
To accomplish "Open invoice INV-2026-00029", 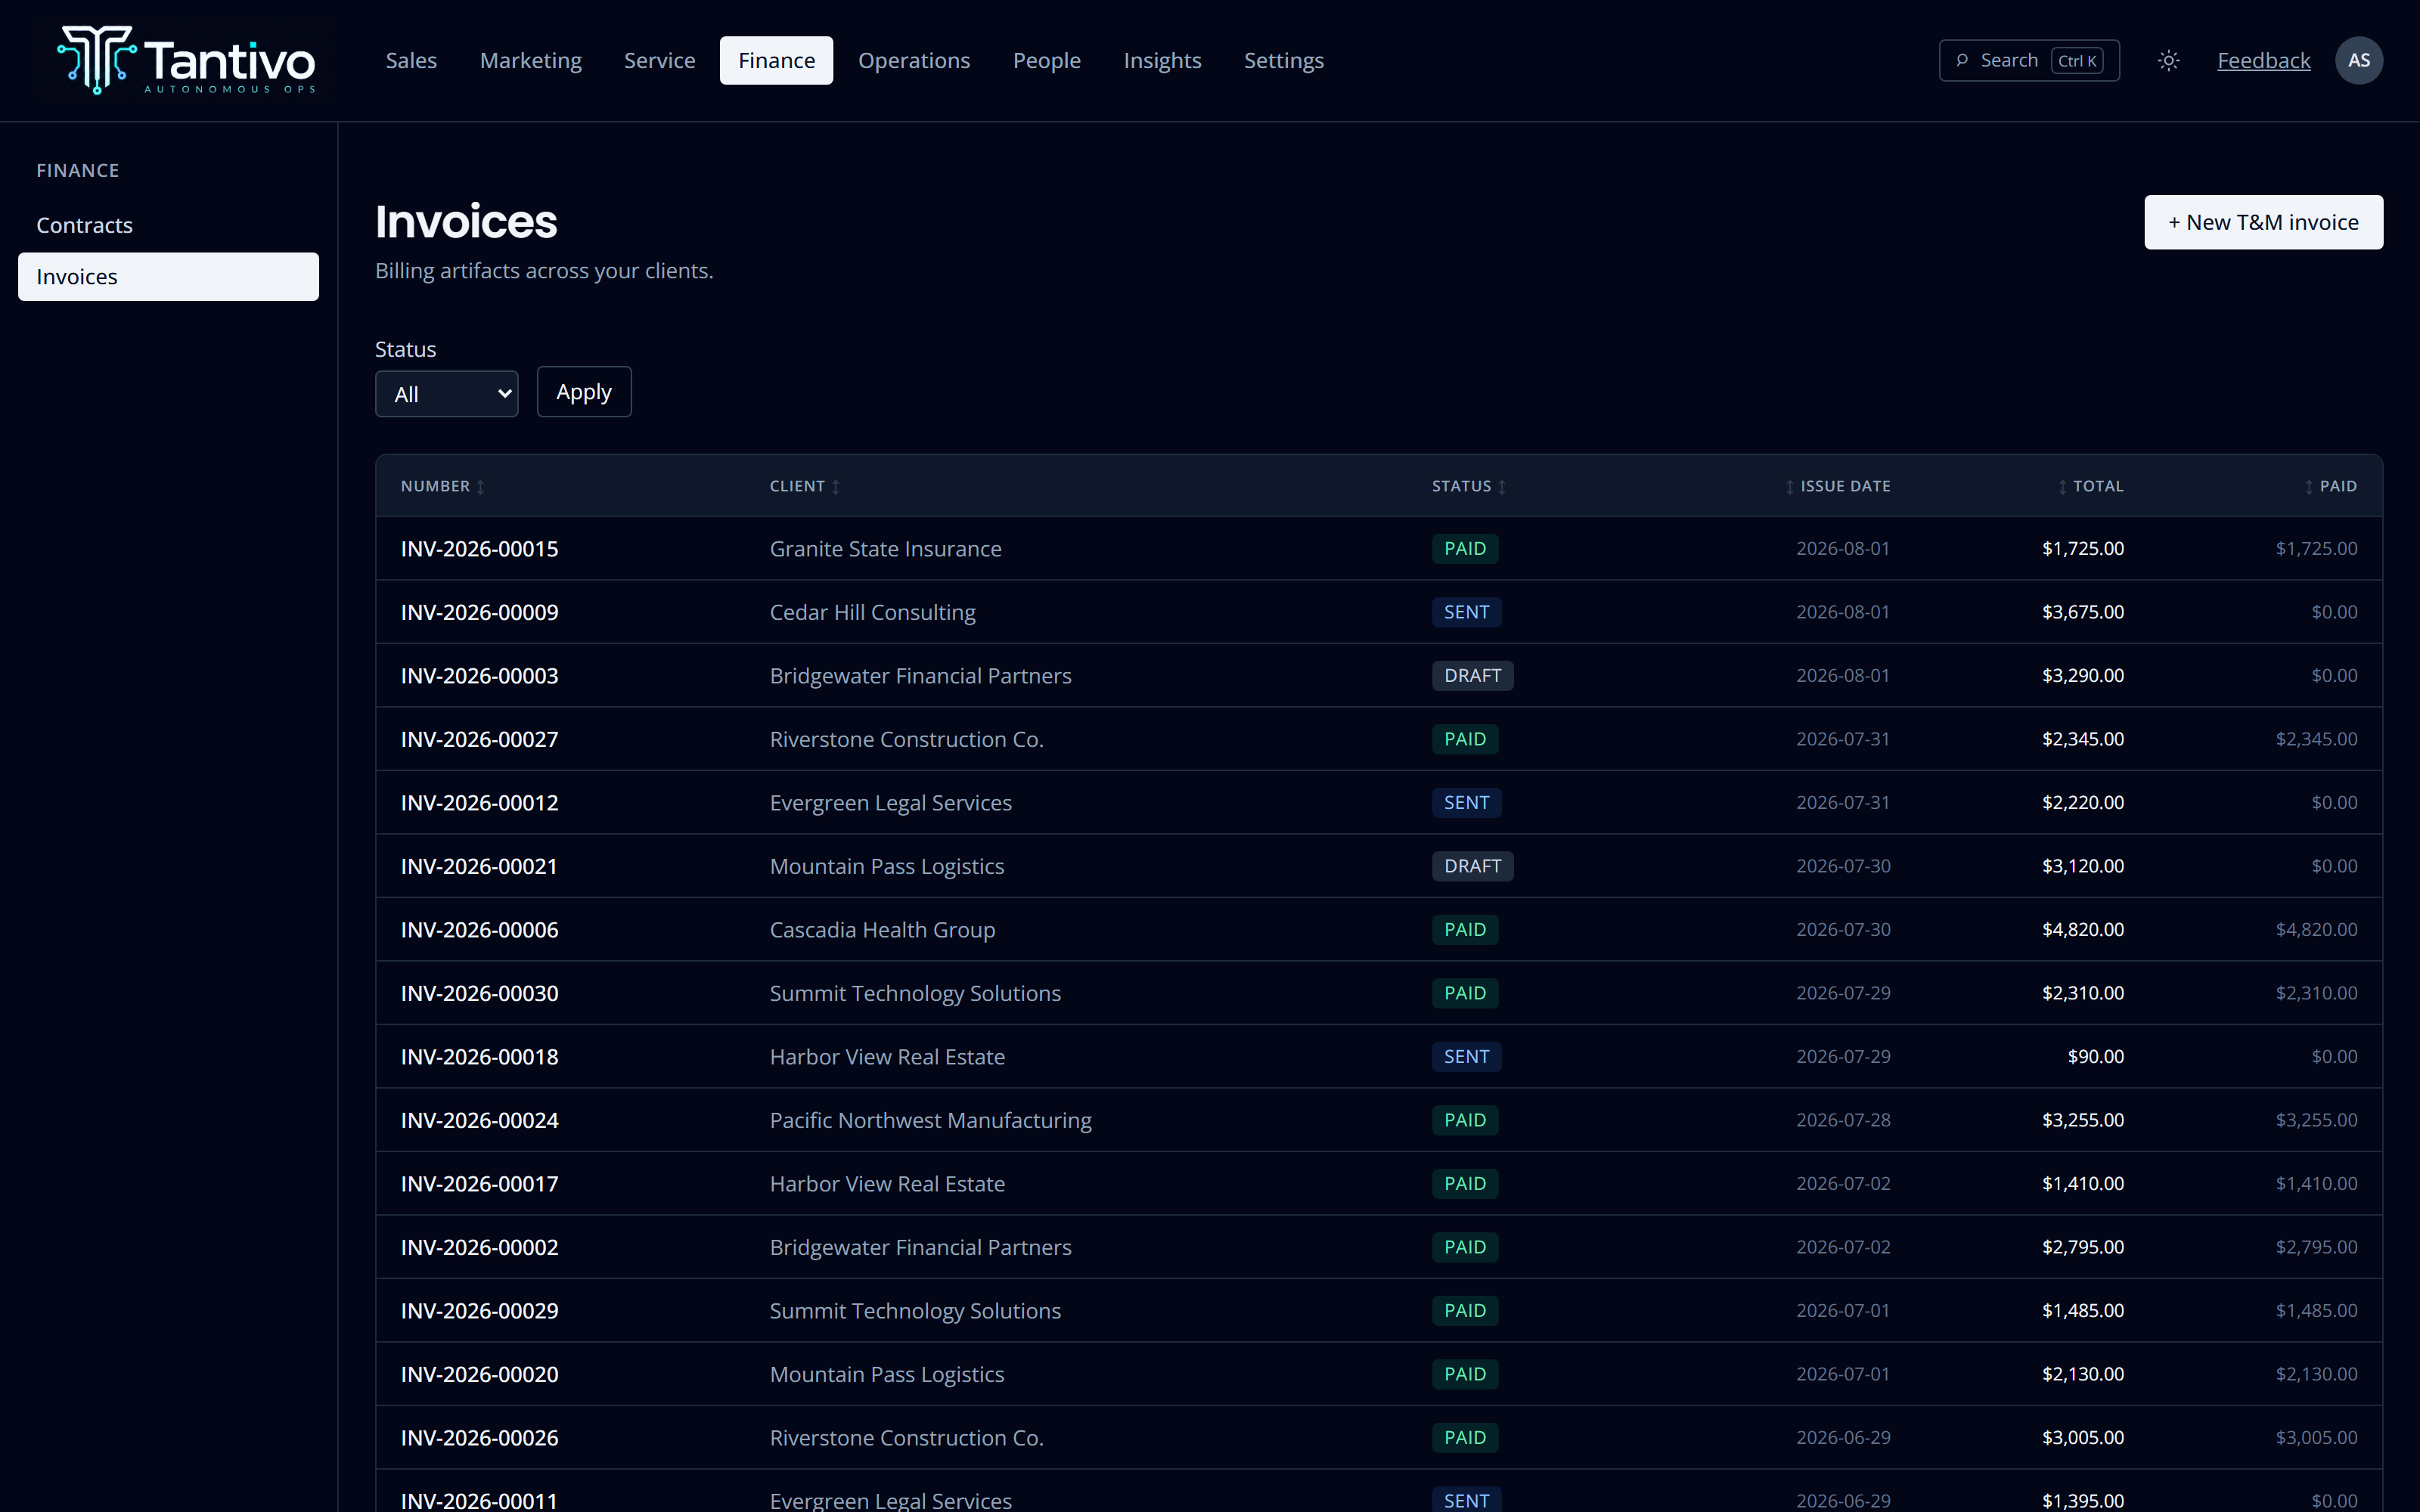I will (479, 1311).
